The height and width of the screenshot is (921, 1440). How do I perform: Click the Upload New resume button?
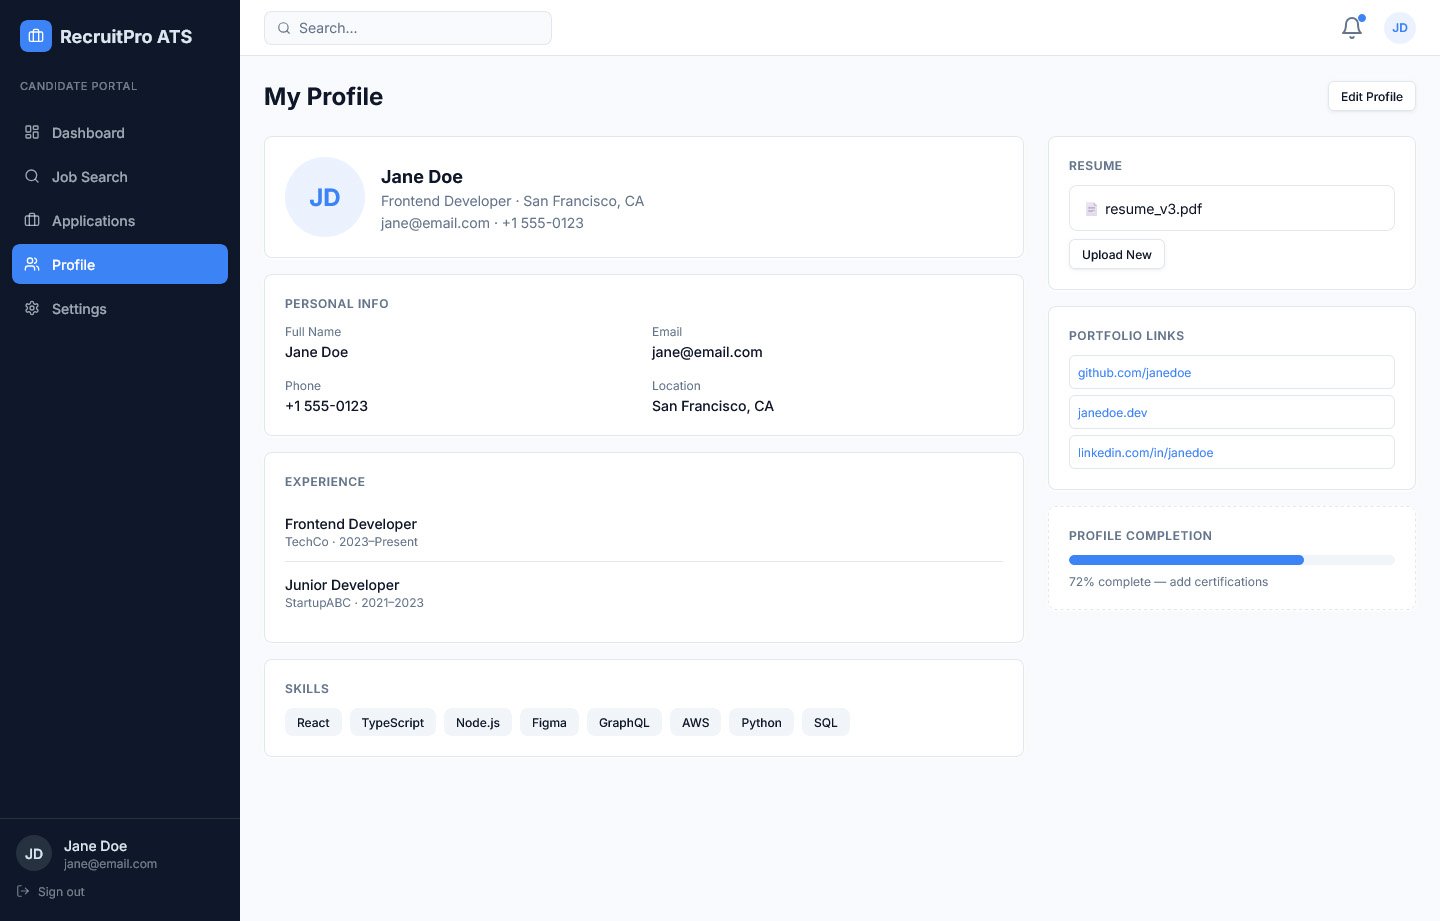(1116, 254)
